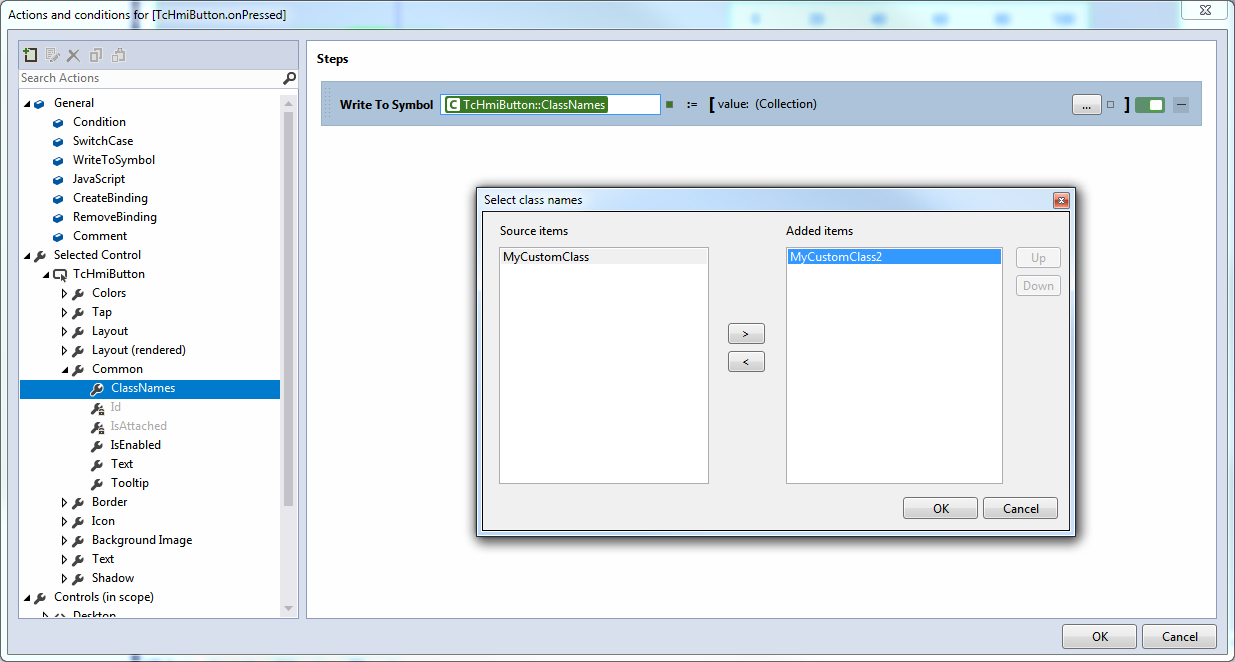
Task: Collapse the General tree group
Action: [x=27, y=103]
